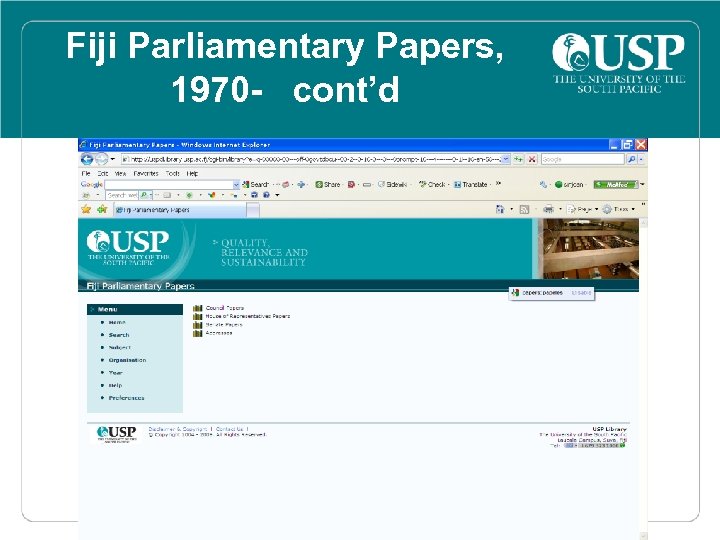Open the File menu

(86, 174)
